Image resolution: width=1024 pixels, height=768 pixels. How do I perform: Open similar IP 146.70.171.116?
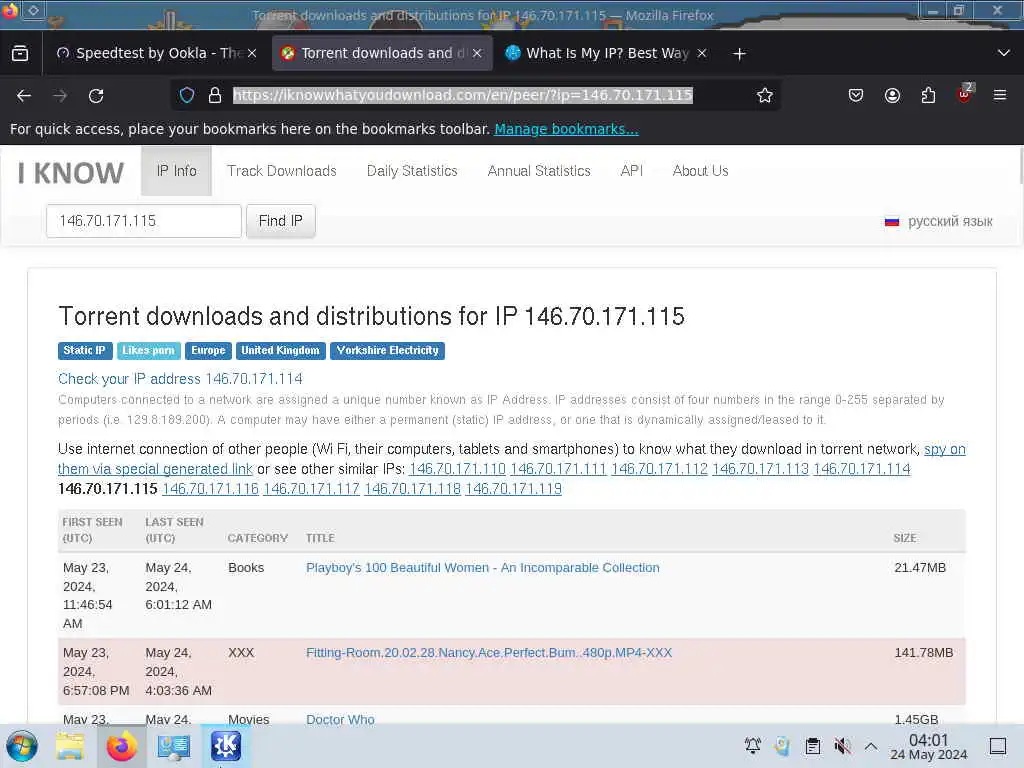(210, 488)
